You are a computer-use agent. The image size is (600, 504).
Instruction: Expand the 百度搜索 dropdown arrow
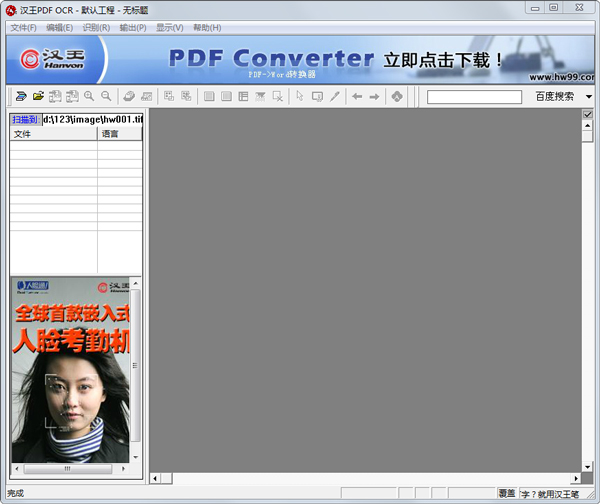(x=589, y=96)
